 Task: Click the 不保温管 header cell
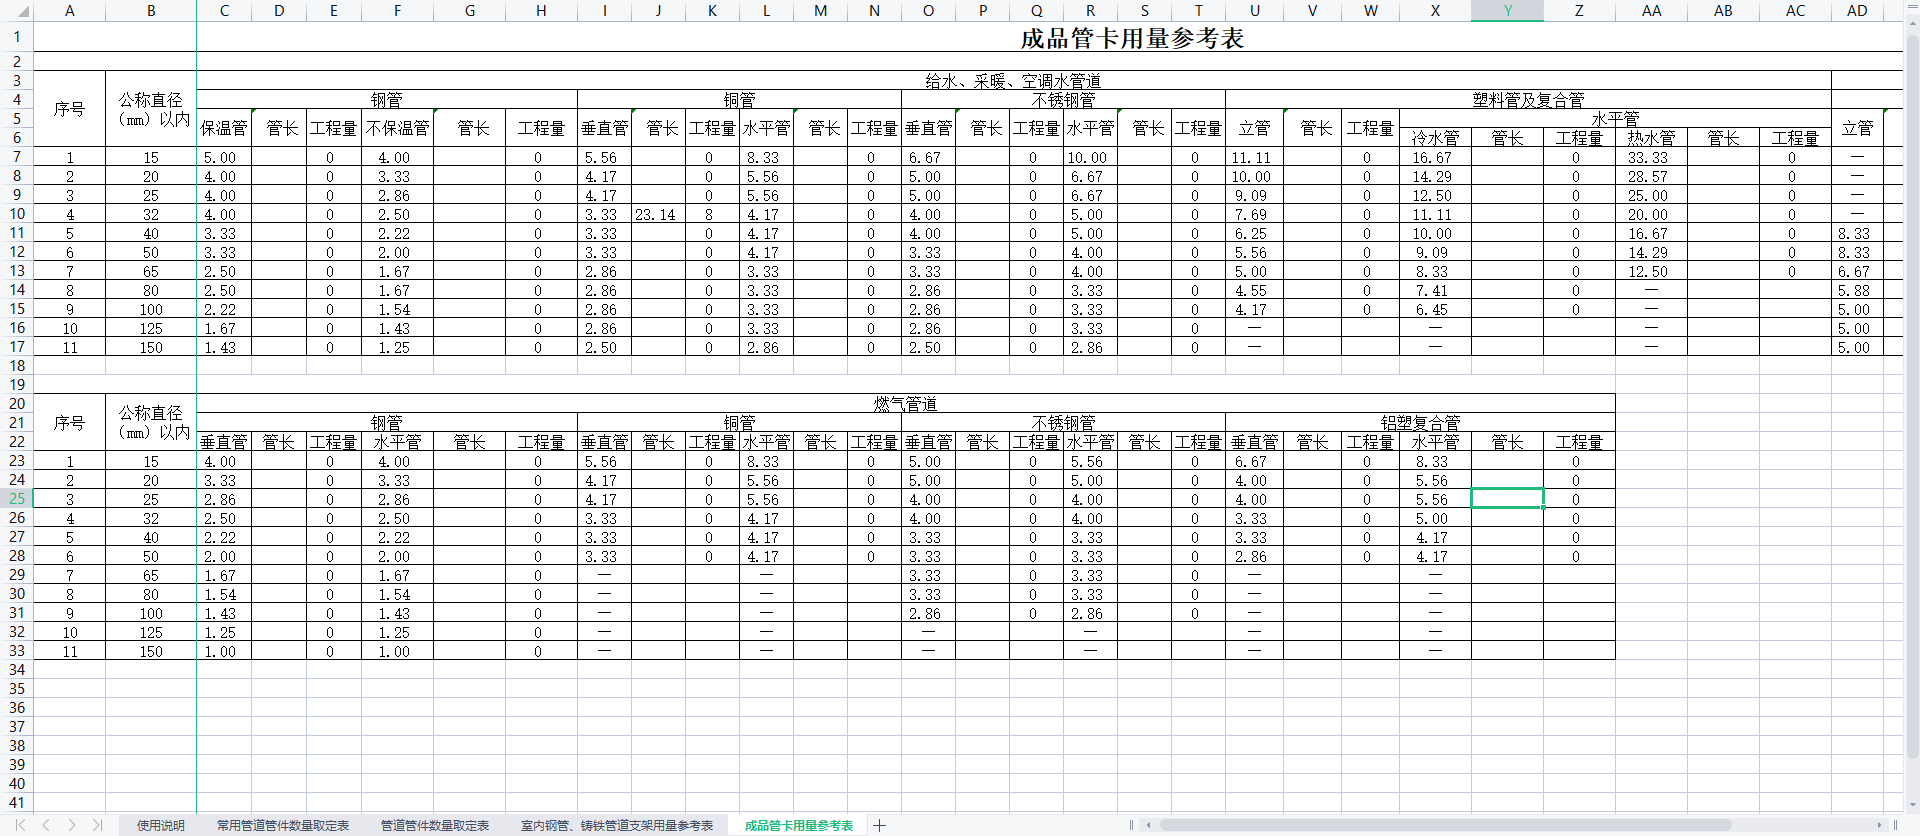[x=397, y=128]
